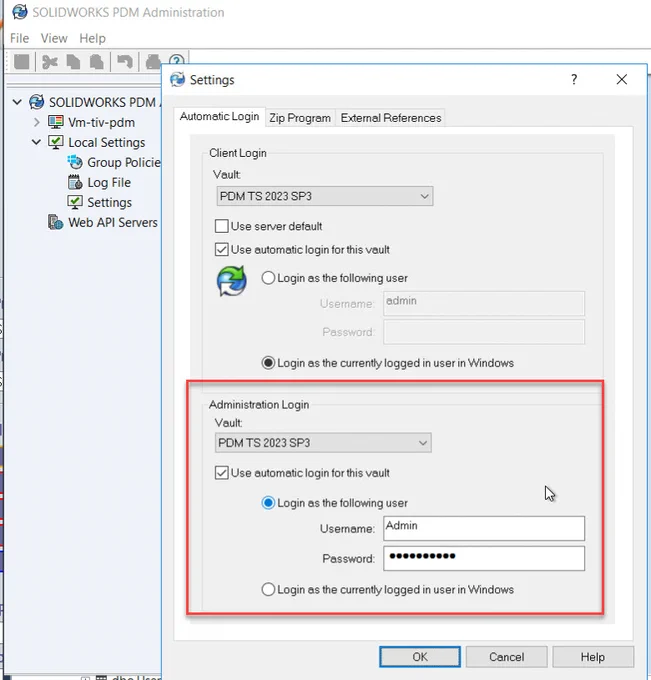Click the Web API Servers icon

(x=56, y=222)
